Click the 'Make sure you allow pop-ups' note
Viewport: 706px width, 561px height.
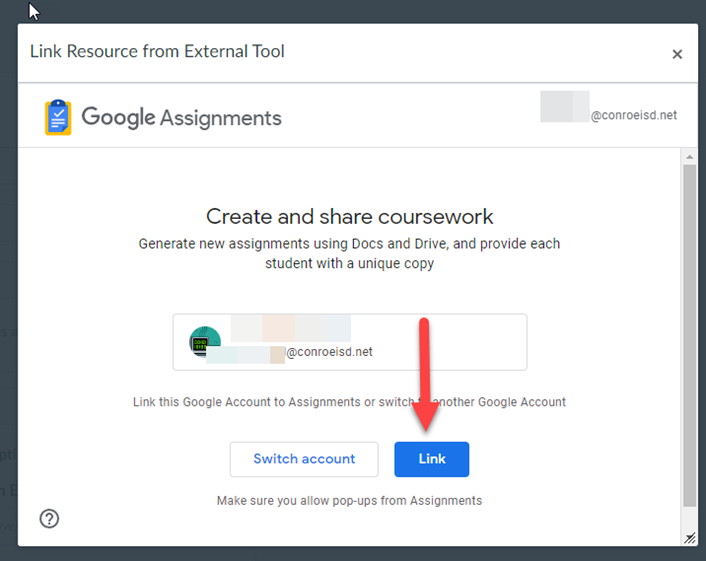coord(349,500)
